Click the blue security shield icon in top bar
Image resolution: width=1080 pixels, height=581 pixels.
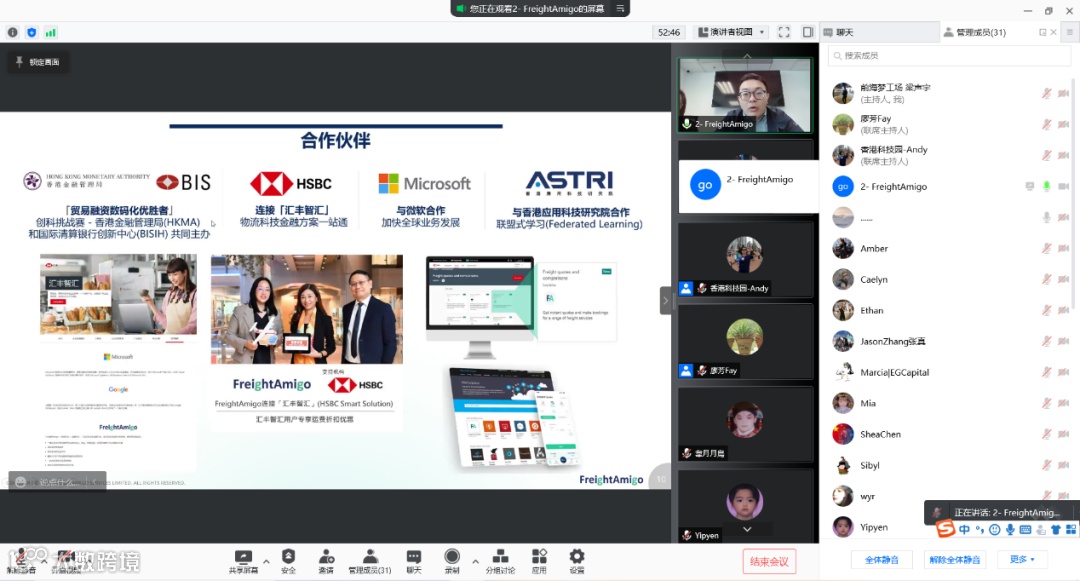(32, 32)
